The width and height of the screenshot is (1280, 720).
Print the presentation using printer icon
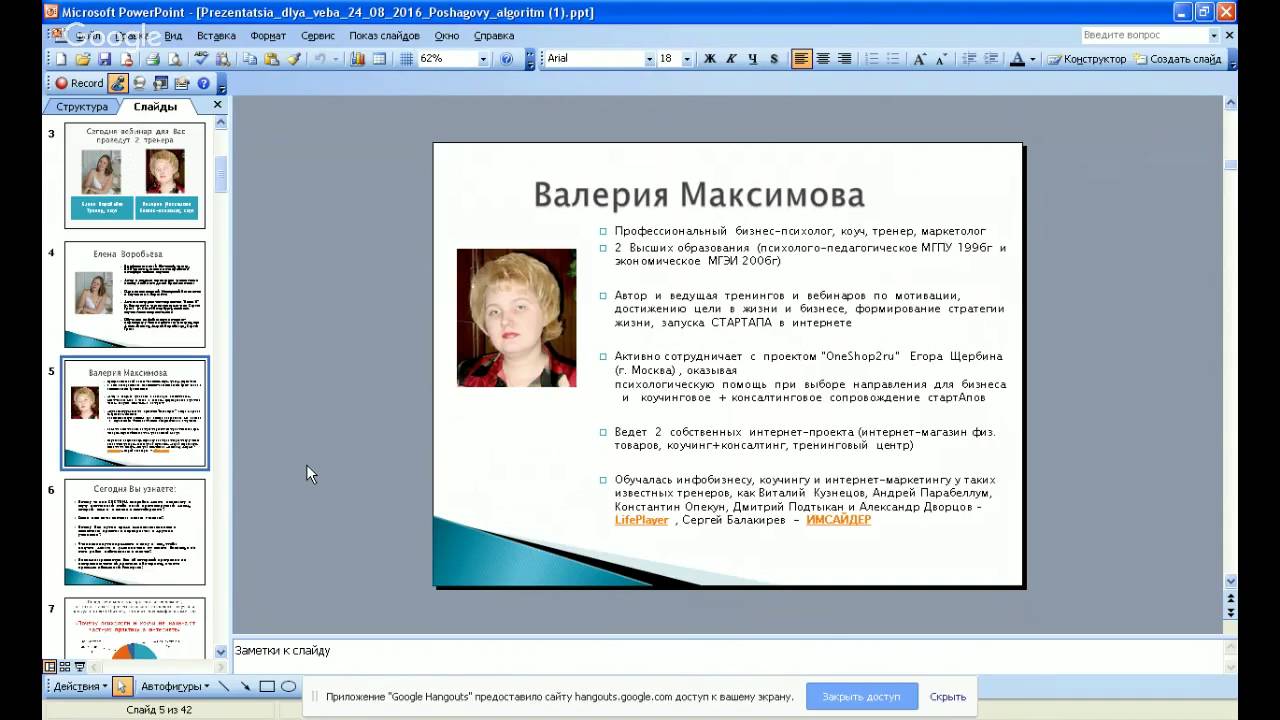pyautogui.click(x=153, y=59)
